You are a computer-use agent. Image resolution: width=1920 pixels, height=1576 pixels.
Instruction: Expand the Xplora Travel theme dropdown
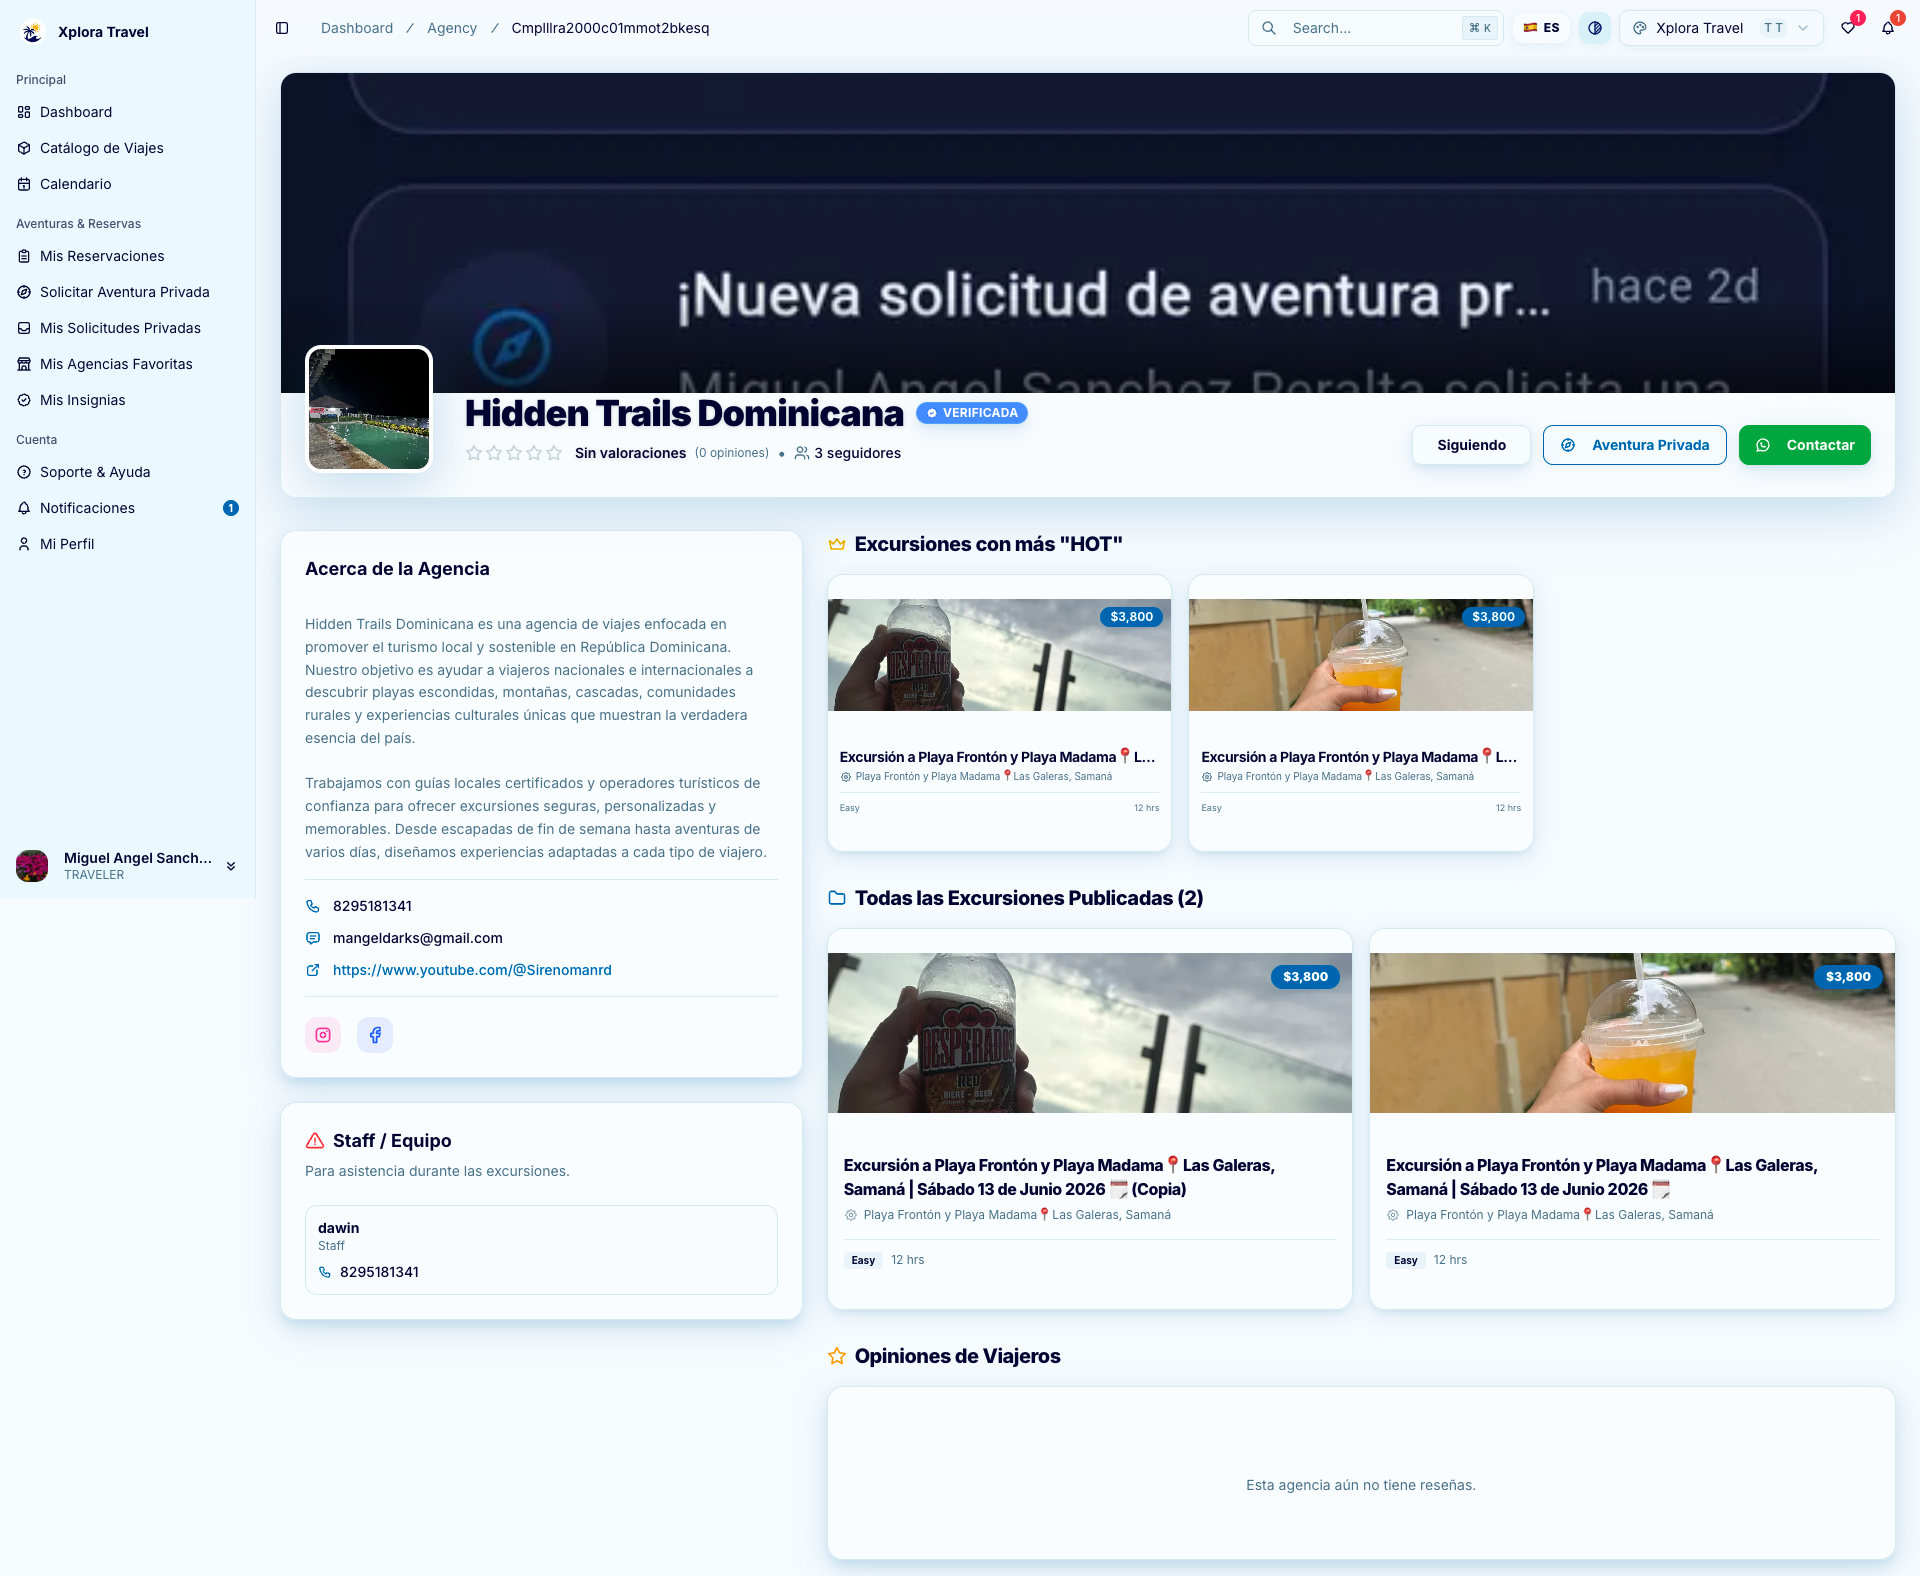1721,28
